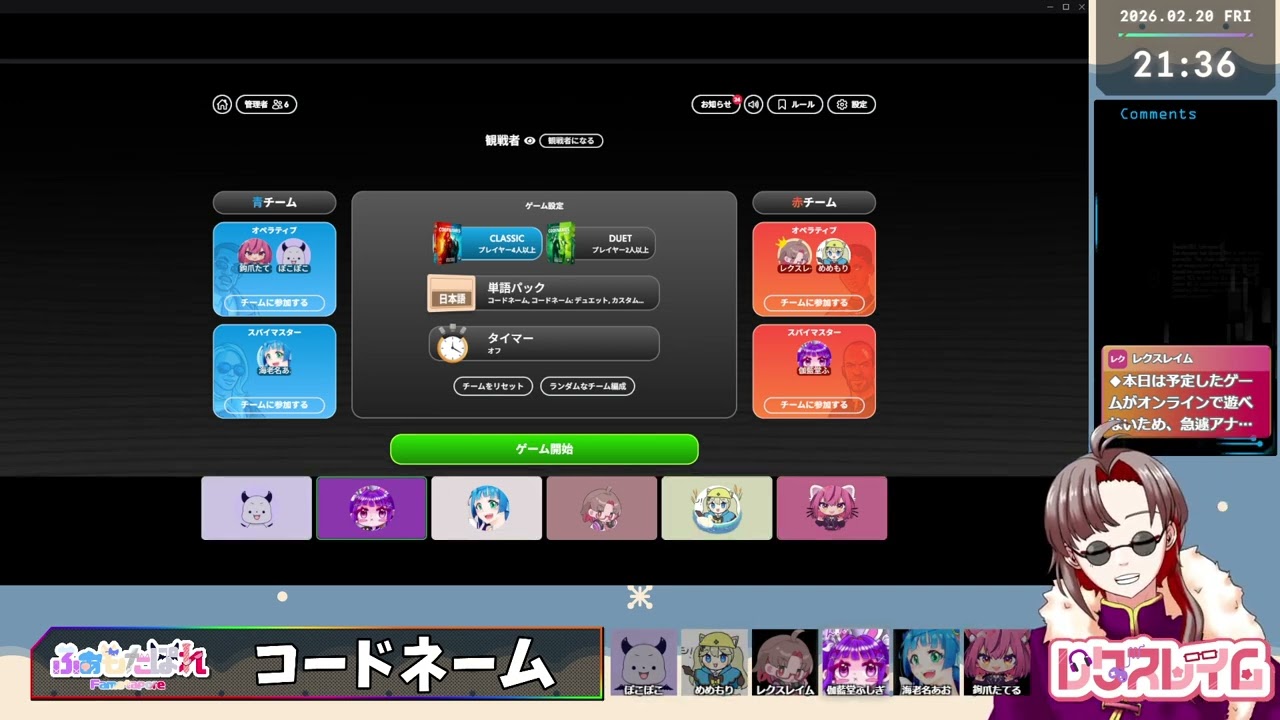Image resolution: width=1280 pixels, height=720 pixels.
Task: Open お知らせ notifications
Action: [x=715, y=104]
